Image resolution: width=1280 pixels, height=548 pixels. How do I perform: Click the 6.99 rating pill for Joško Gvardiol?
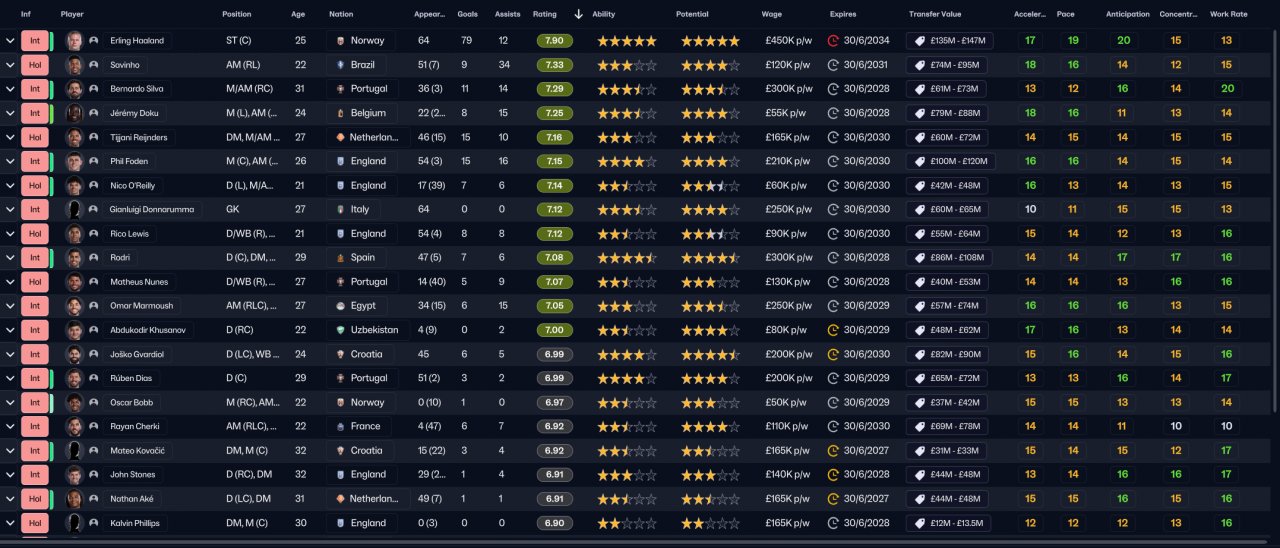tap(554, 354)
